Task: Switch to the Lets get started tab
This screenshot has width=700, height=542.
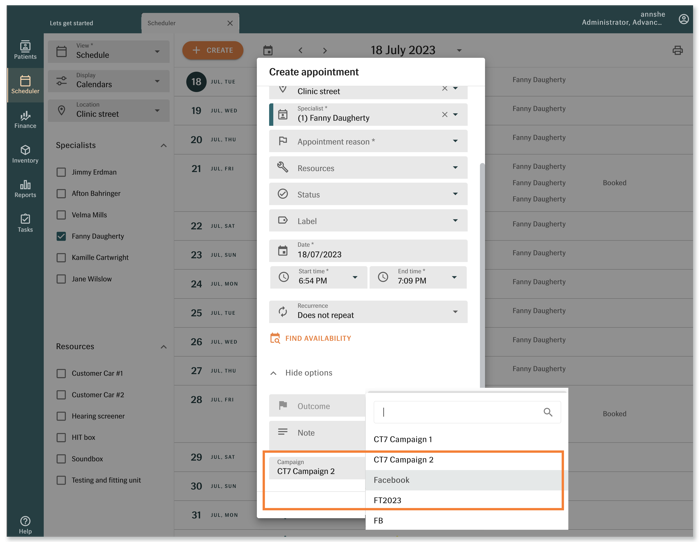Action: (x=71, y=22)
